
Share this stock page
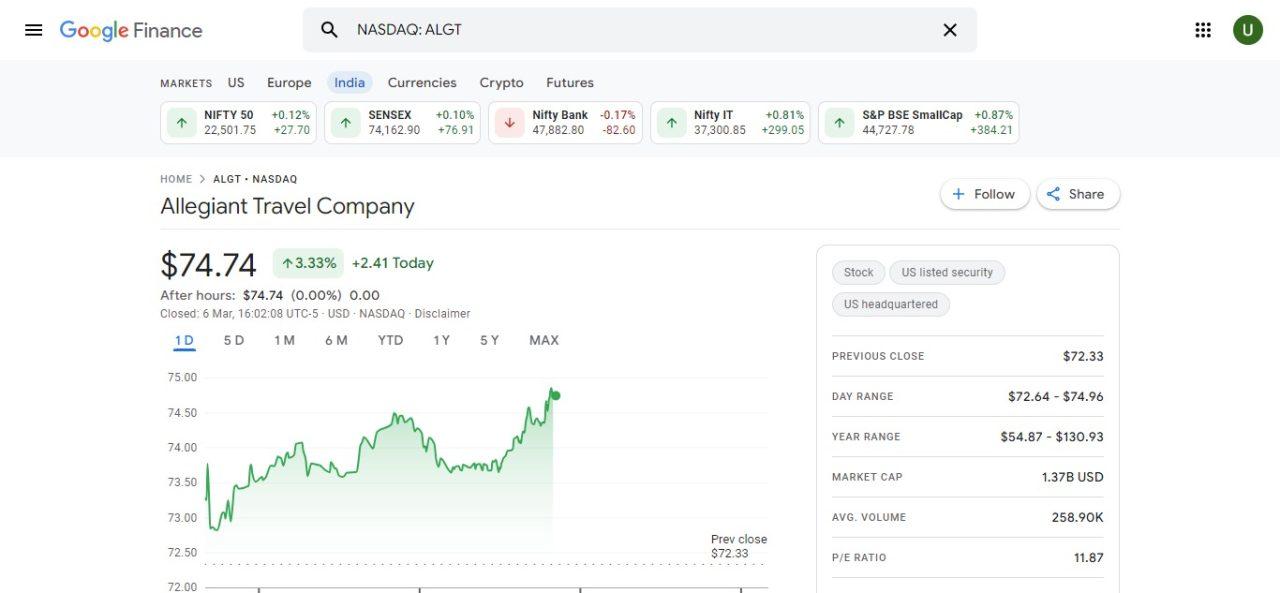pos(1078,194)
